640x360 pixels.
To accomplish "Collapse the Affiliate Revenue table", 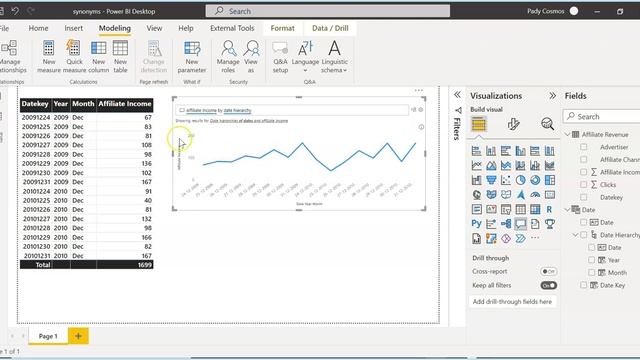I will 567,134.
